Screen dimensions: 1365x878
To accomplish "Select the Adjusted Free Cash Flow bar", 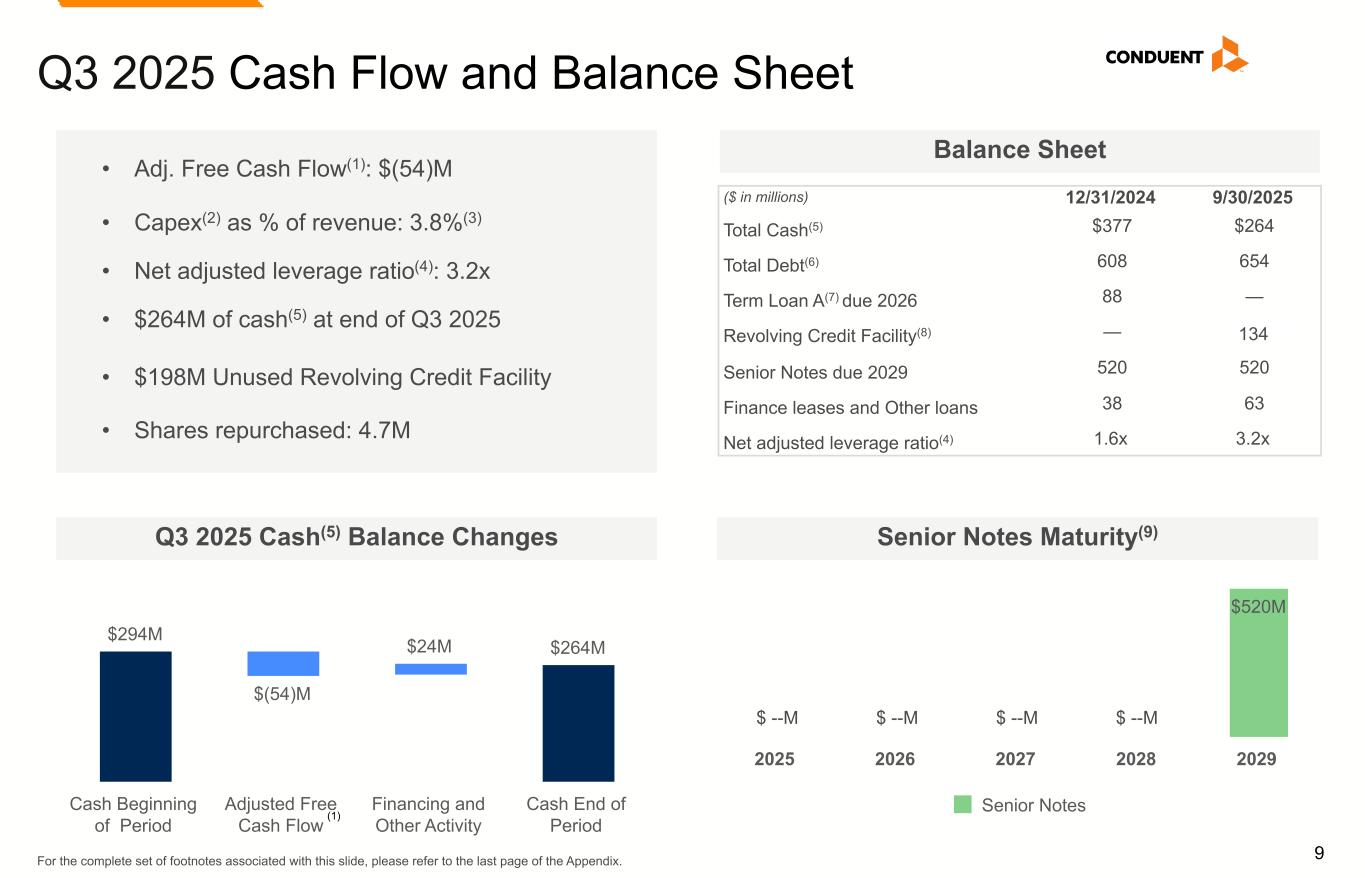I will pyautogui.click(x=283, y=663).
